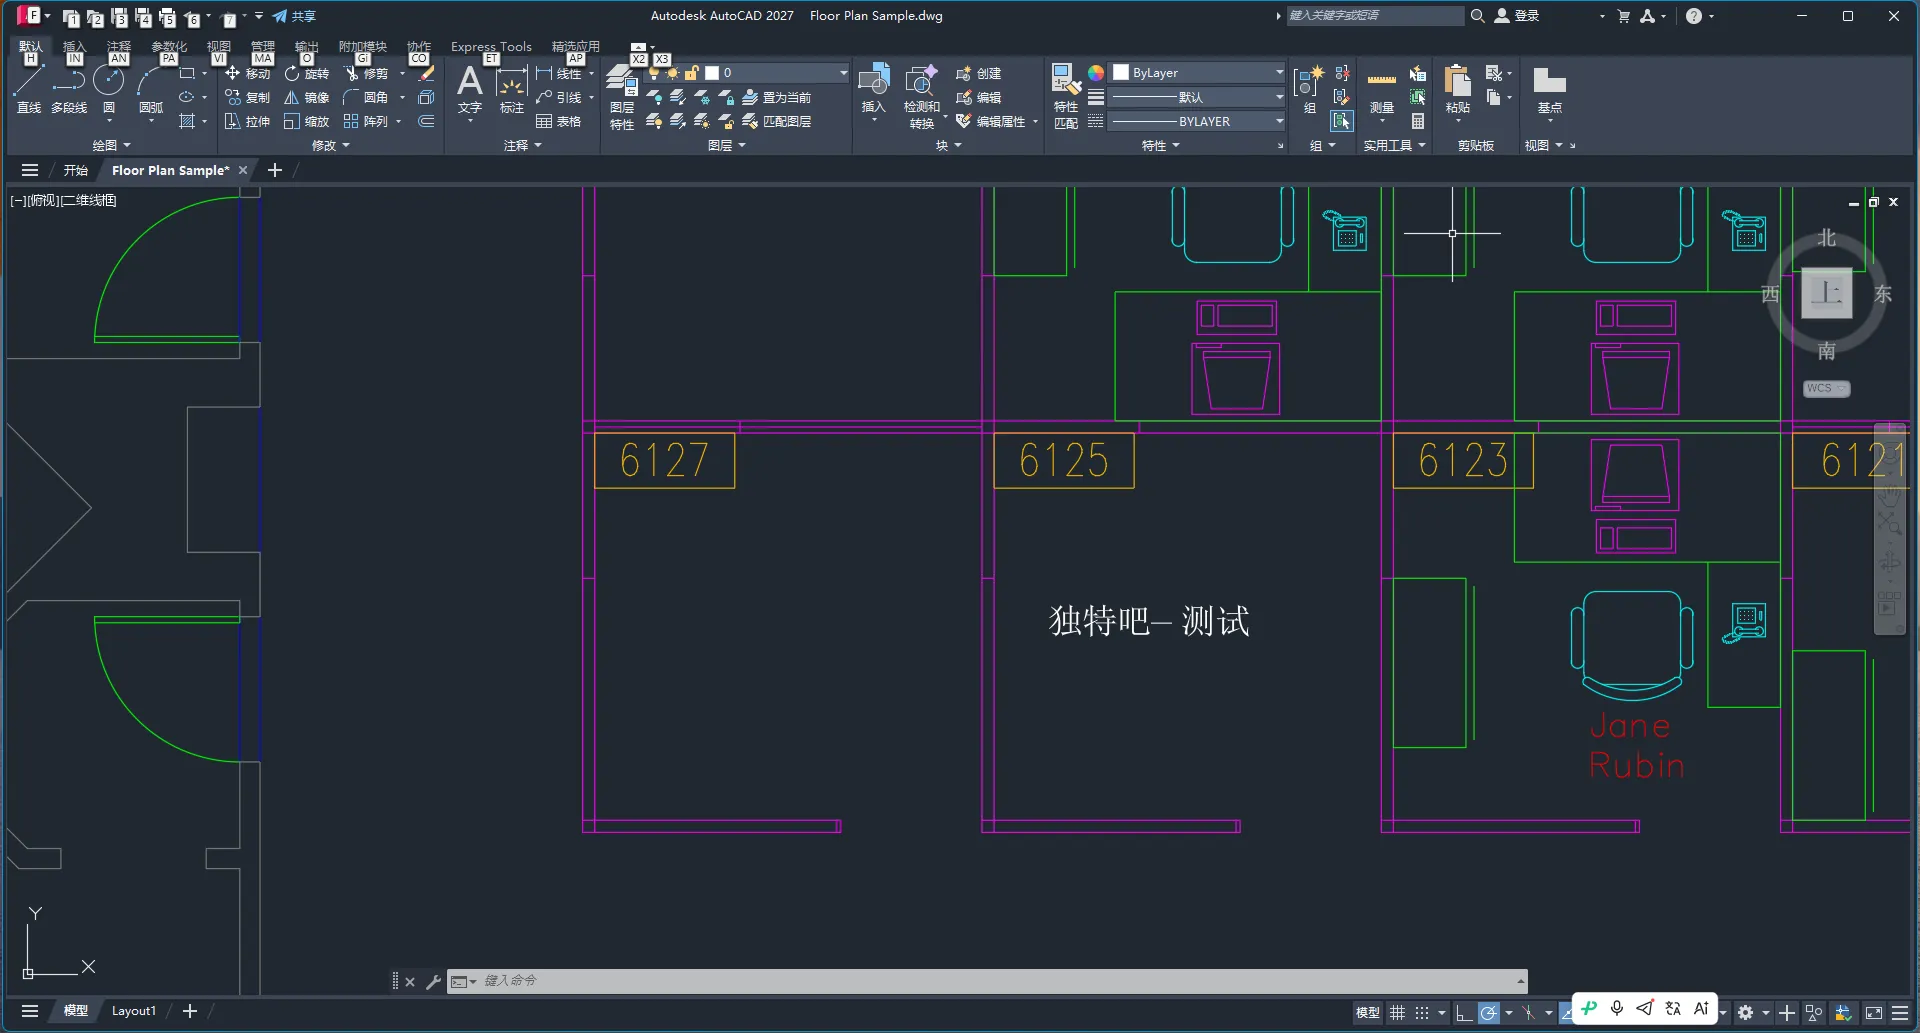Toggle clean screen mode in status bar
The height and width of the screenshot is (1033, 1920).
pyautogui.click(x=1874, y=1012)
